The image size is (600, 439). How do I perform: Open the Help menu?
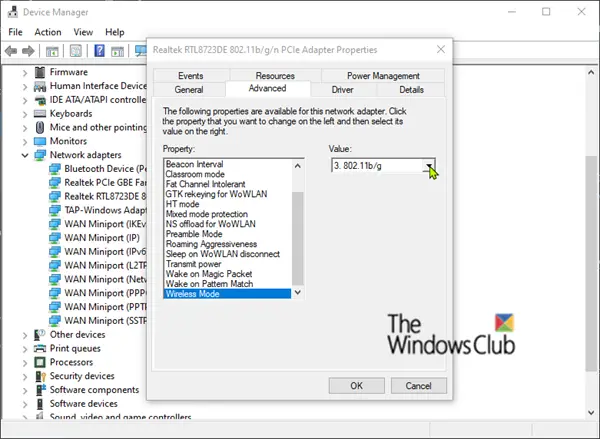tap(115, 32)
